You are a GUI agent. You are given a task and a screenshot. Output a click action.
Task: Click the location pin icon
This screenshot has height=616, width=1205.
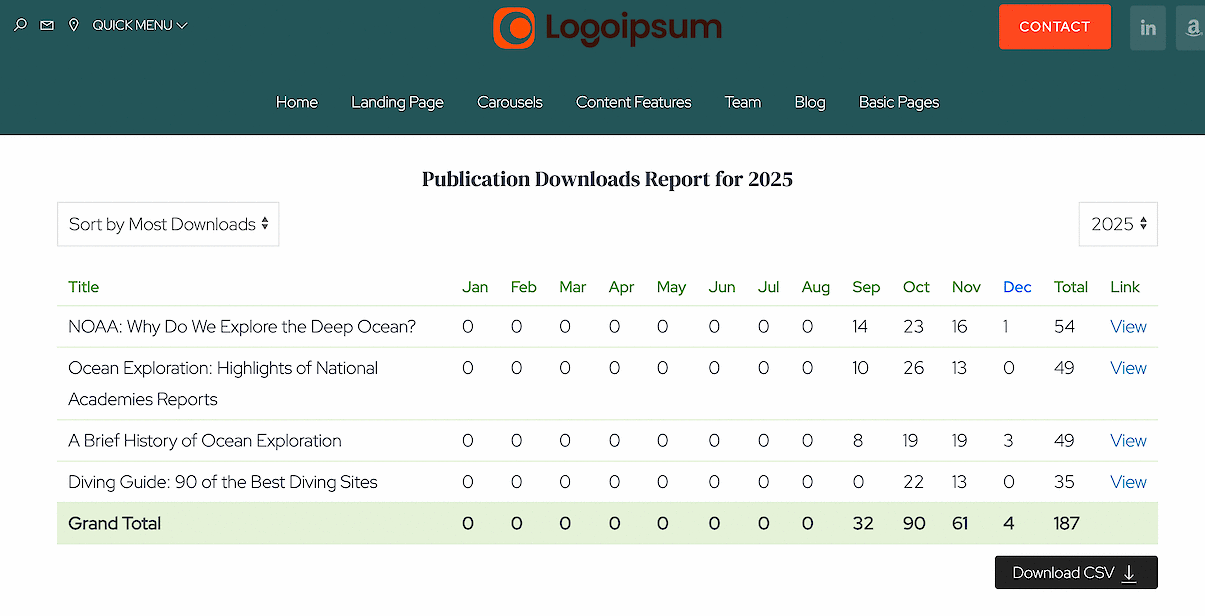point(74,25)
